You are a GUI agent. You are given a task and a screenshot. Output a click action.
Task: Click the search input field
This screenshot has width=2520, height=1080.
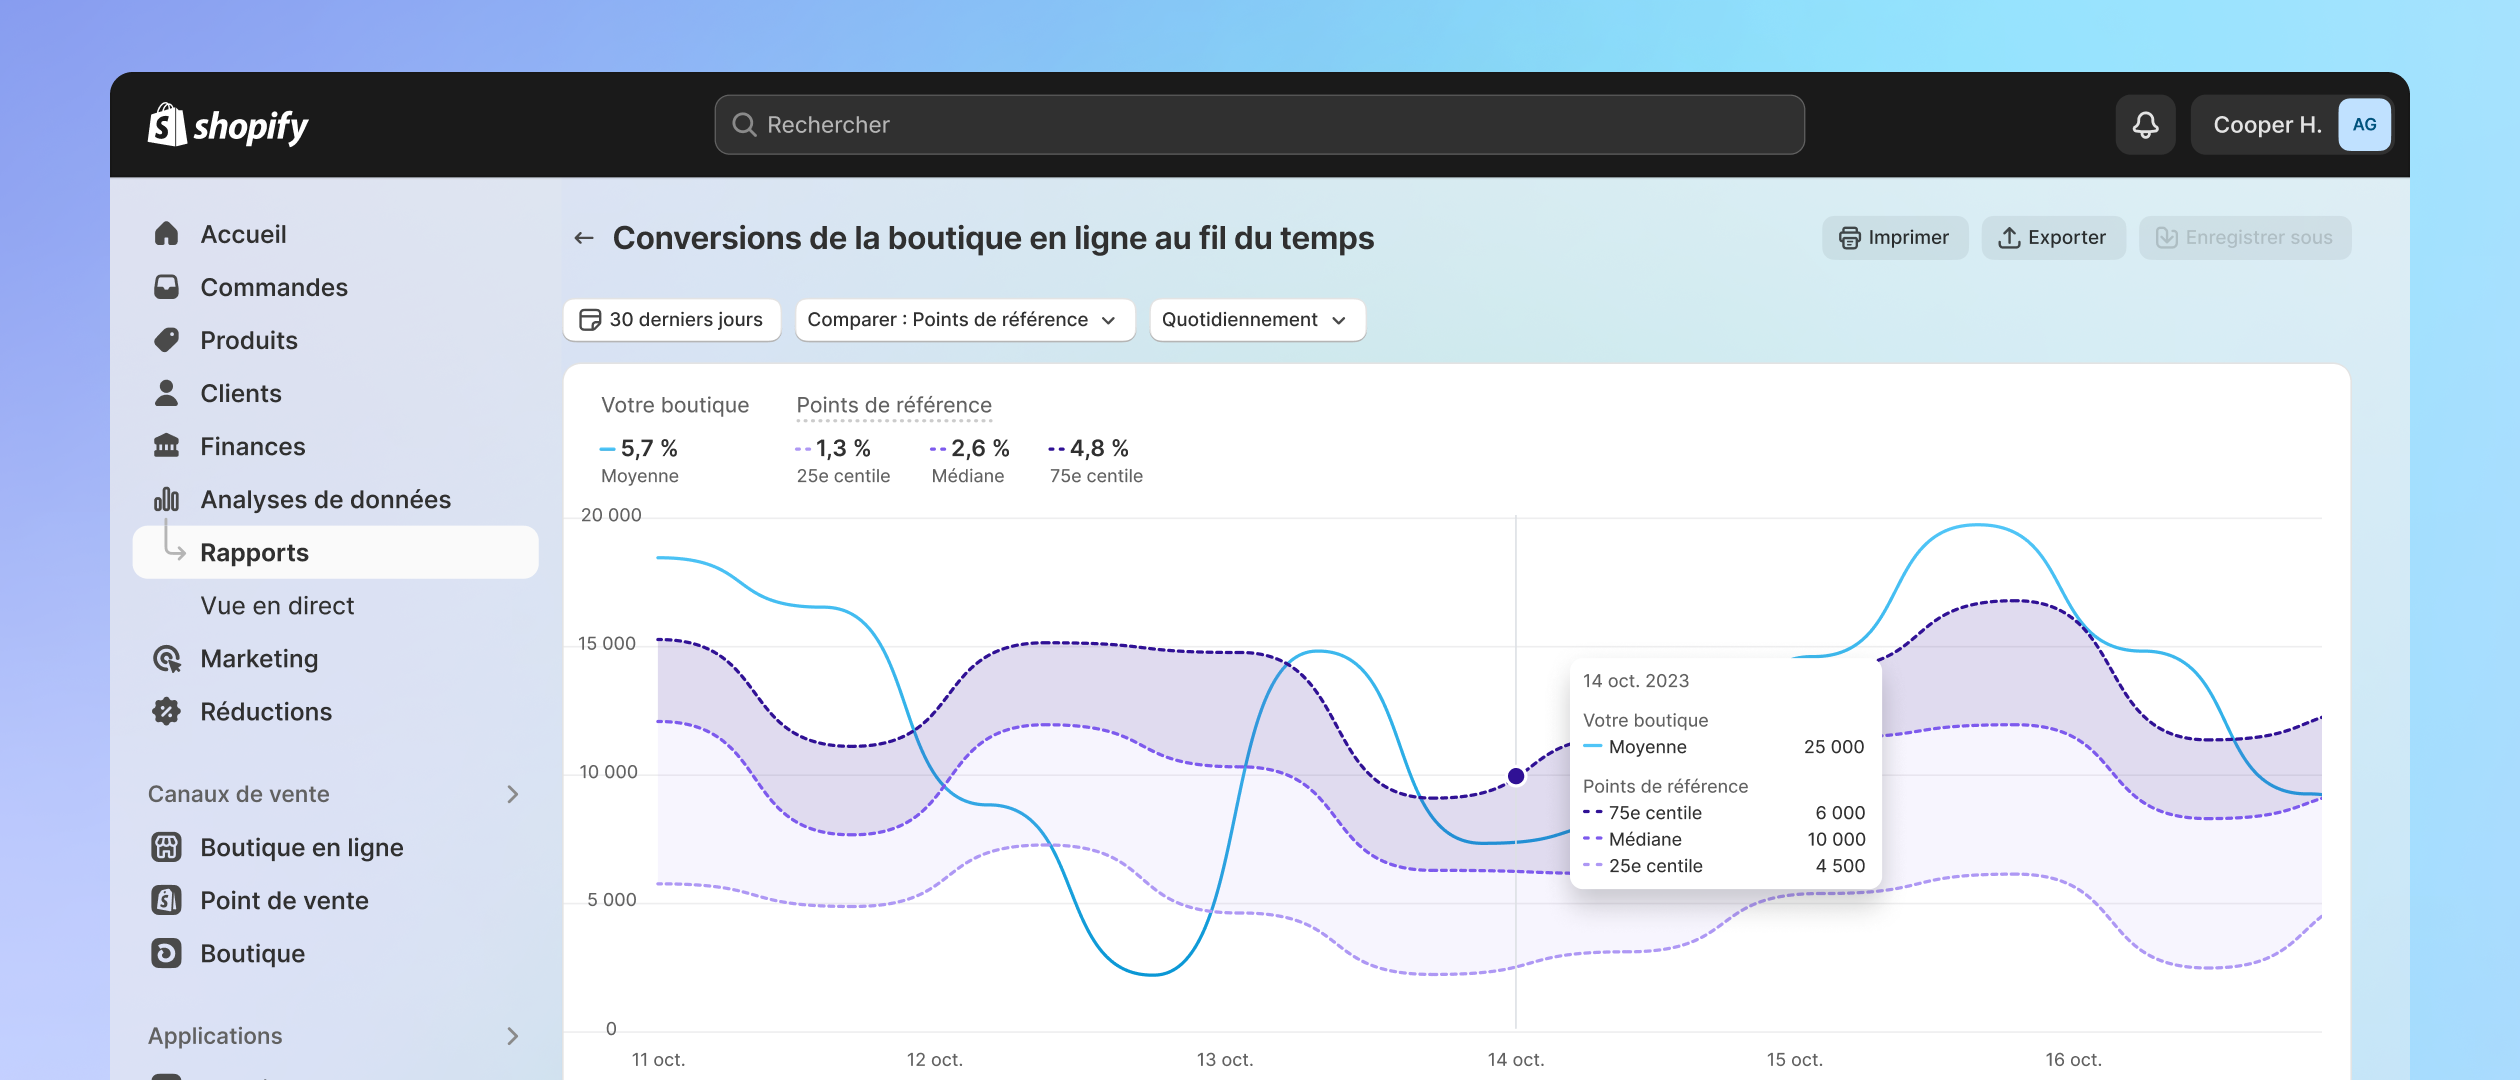click(x=1258, y=124)
